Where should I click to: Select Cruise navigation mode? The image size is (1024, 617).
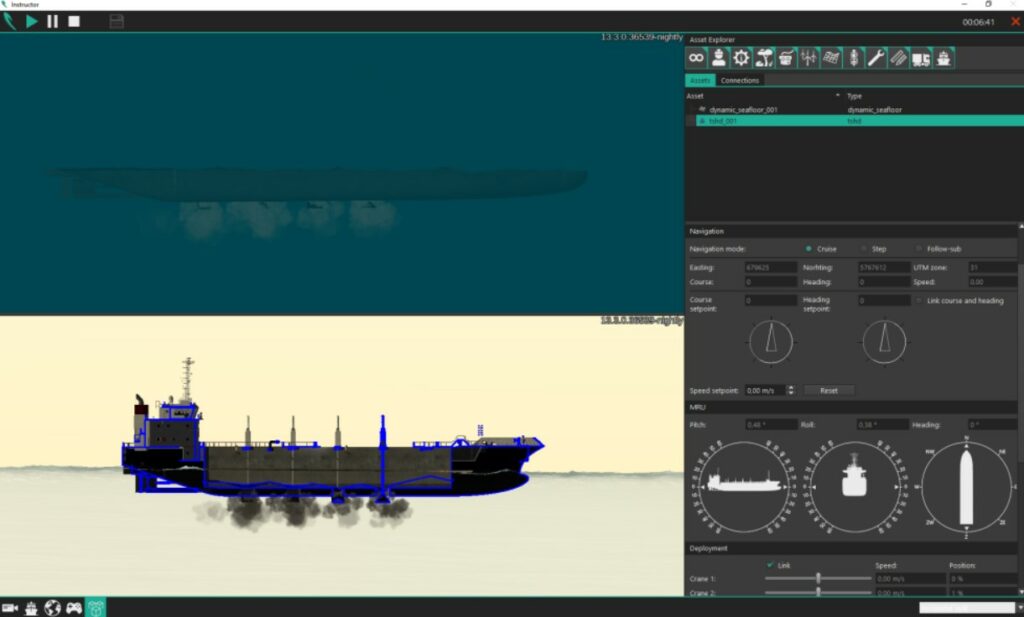coord(809,248)
